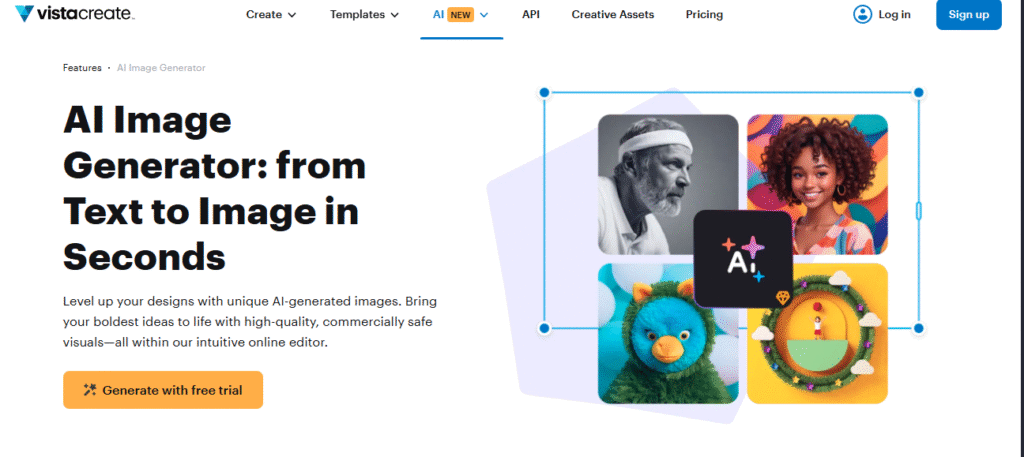Go to the Pricing page
1024x457 pixels.
coord(704,14)
